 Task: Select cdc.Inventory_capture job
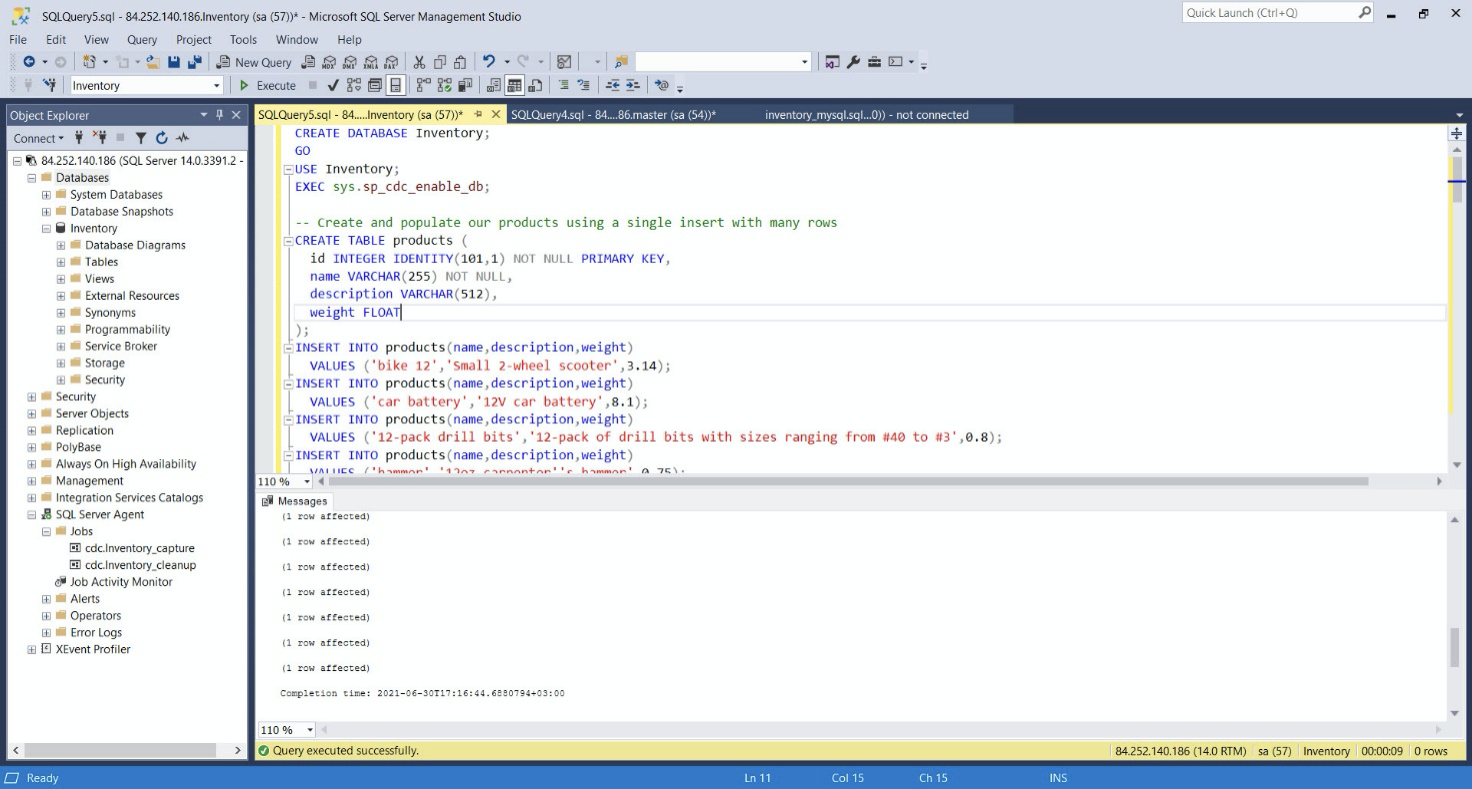tap(140, 548)
